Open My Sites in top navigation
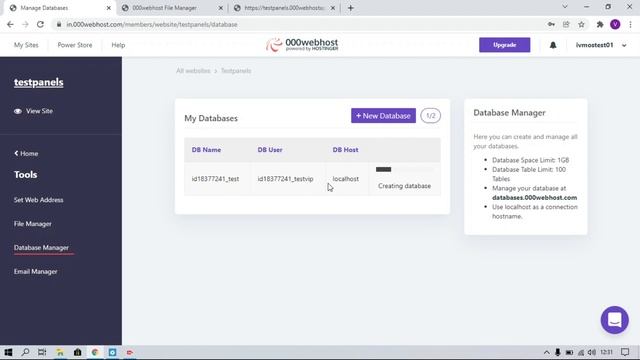The height and width of the screenshot is (360, 640). [26, 45]
